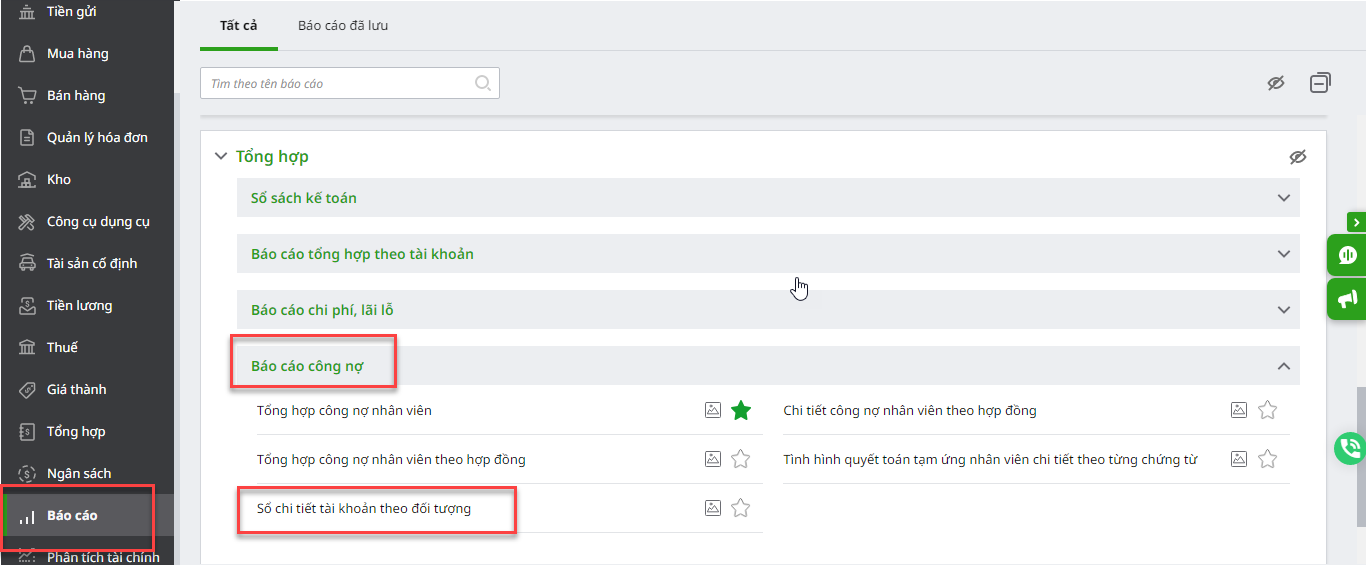Preview image of Tổng hợp công nợ nhân viên

713,410
